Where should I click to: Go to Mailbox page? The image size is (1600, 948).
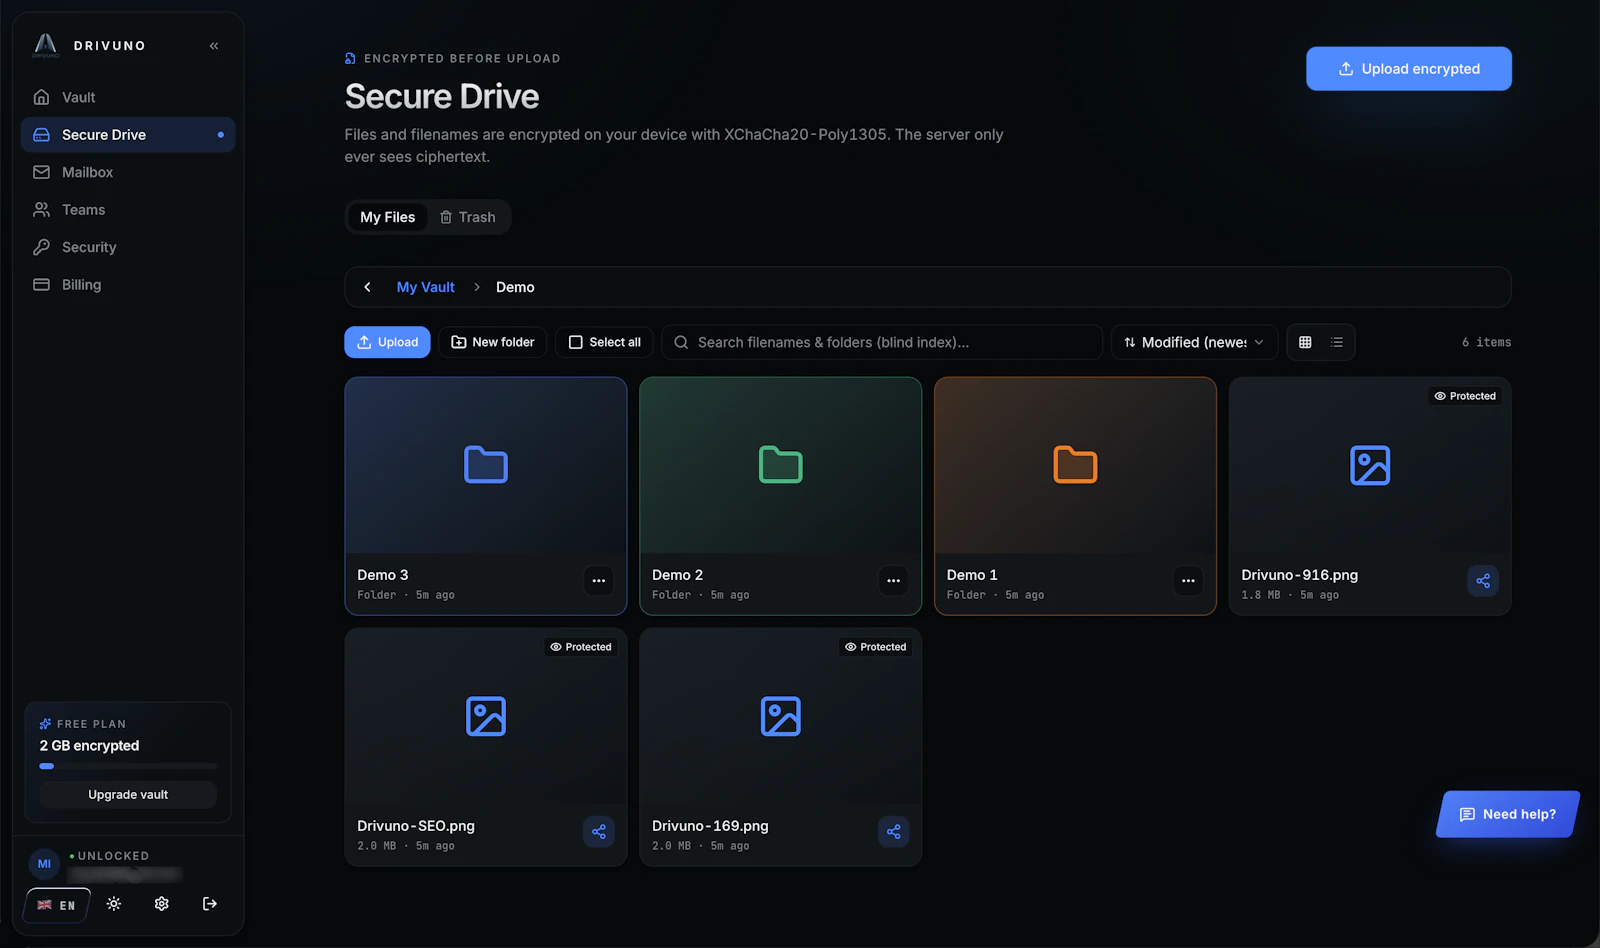128,172
